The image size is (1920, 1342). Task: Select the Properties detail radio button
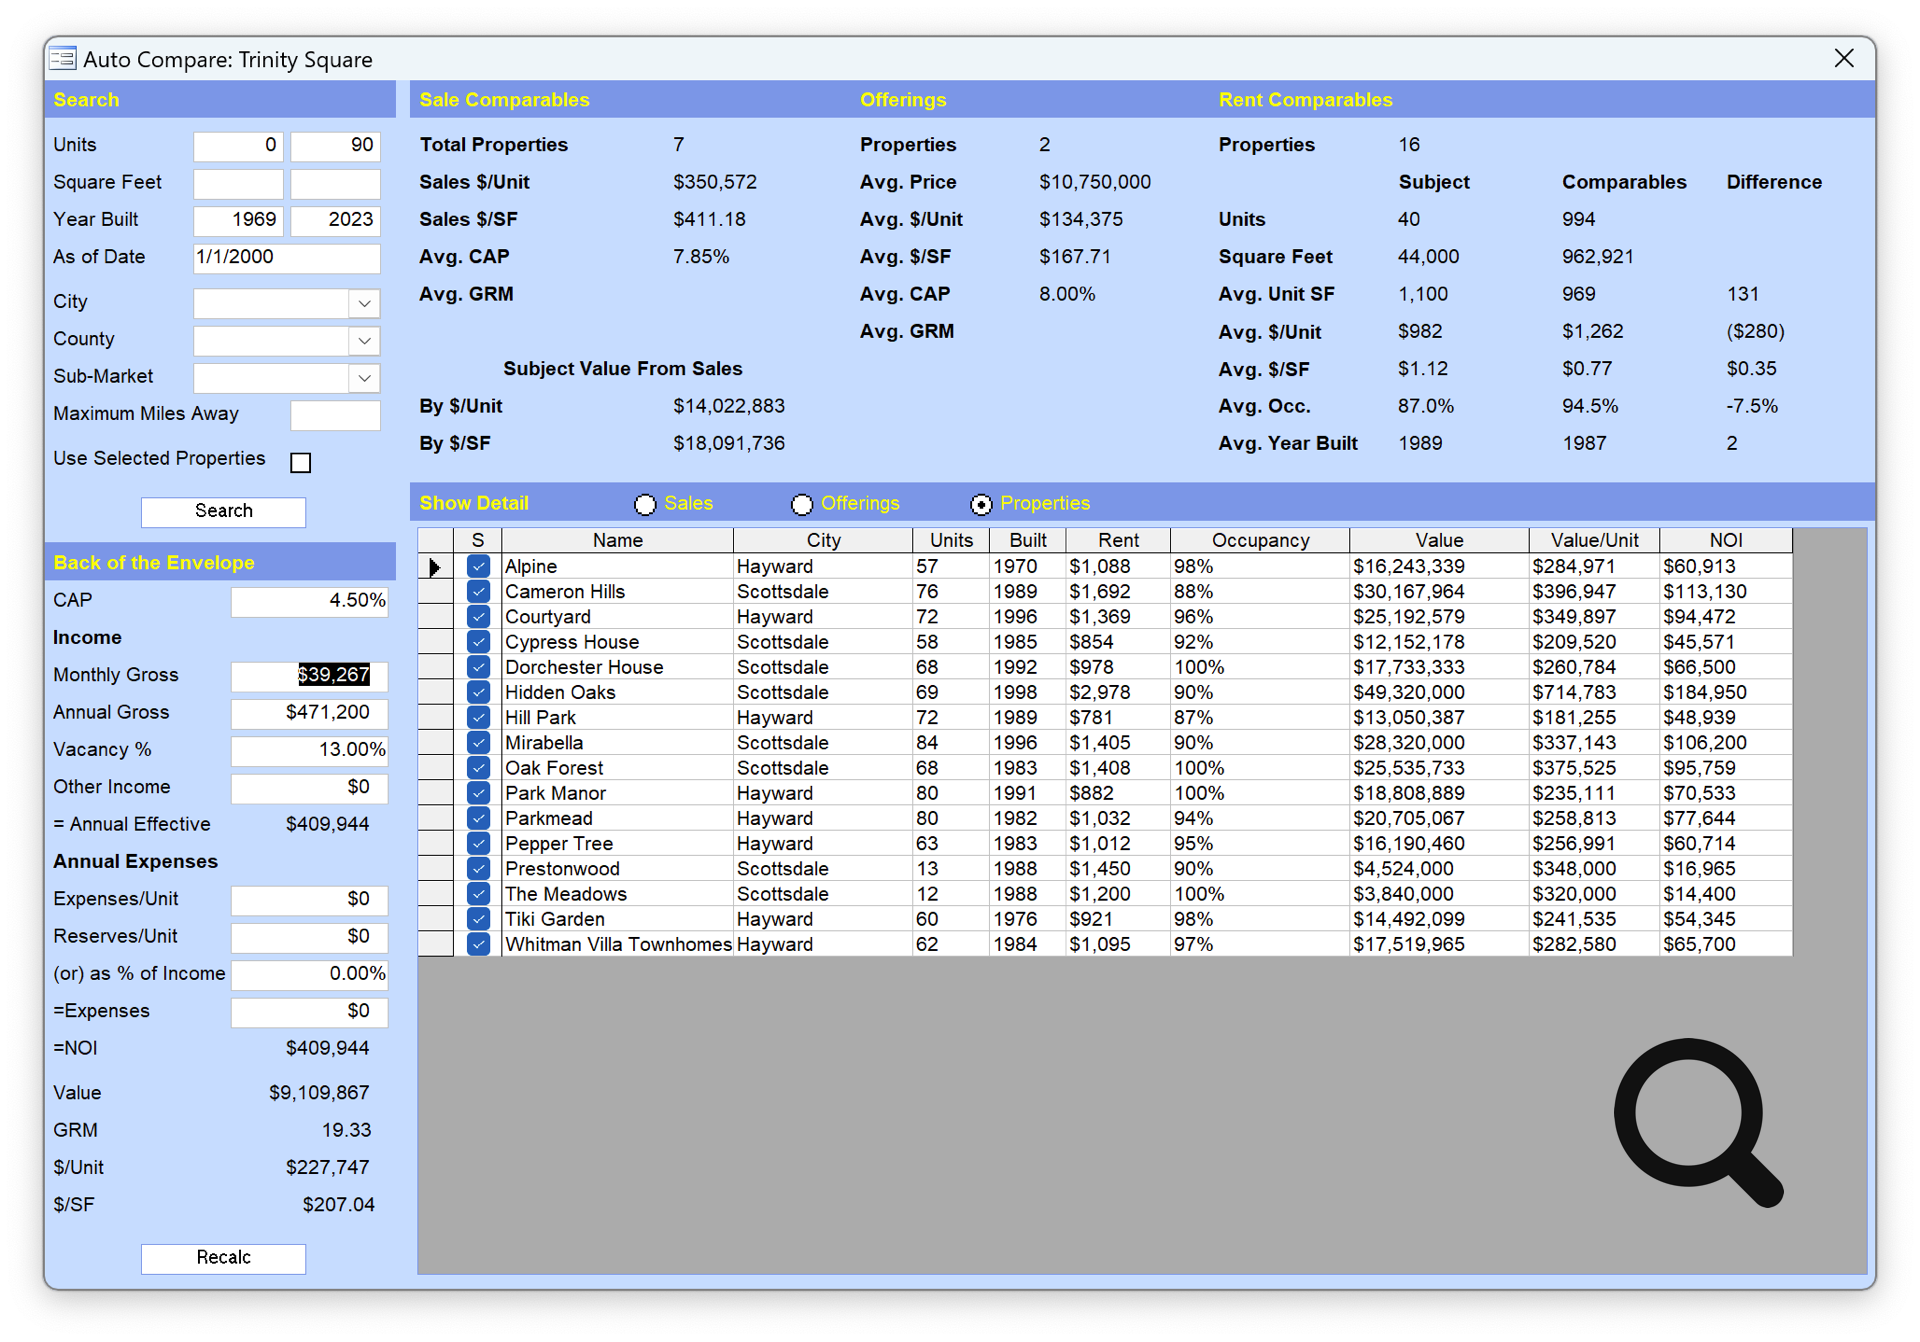pos(982,504)
